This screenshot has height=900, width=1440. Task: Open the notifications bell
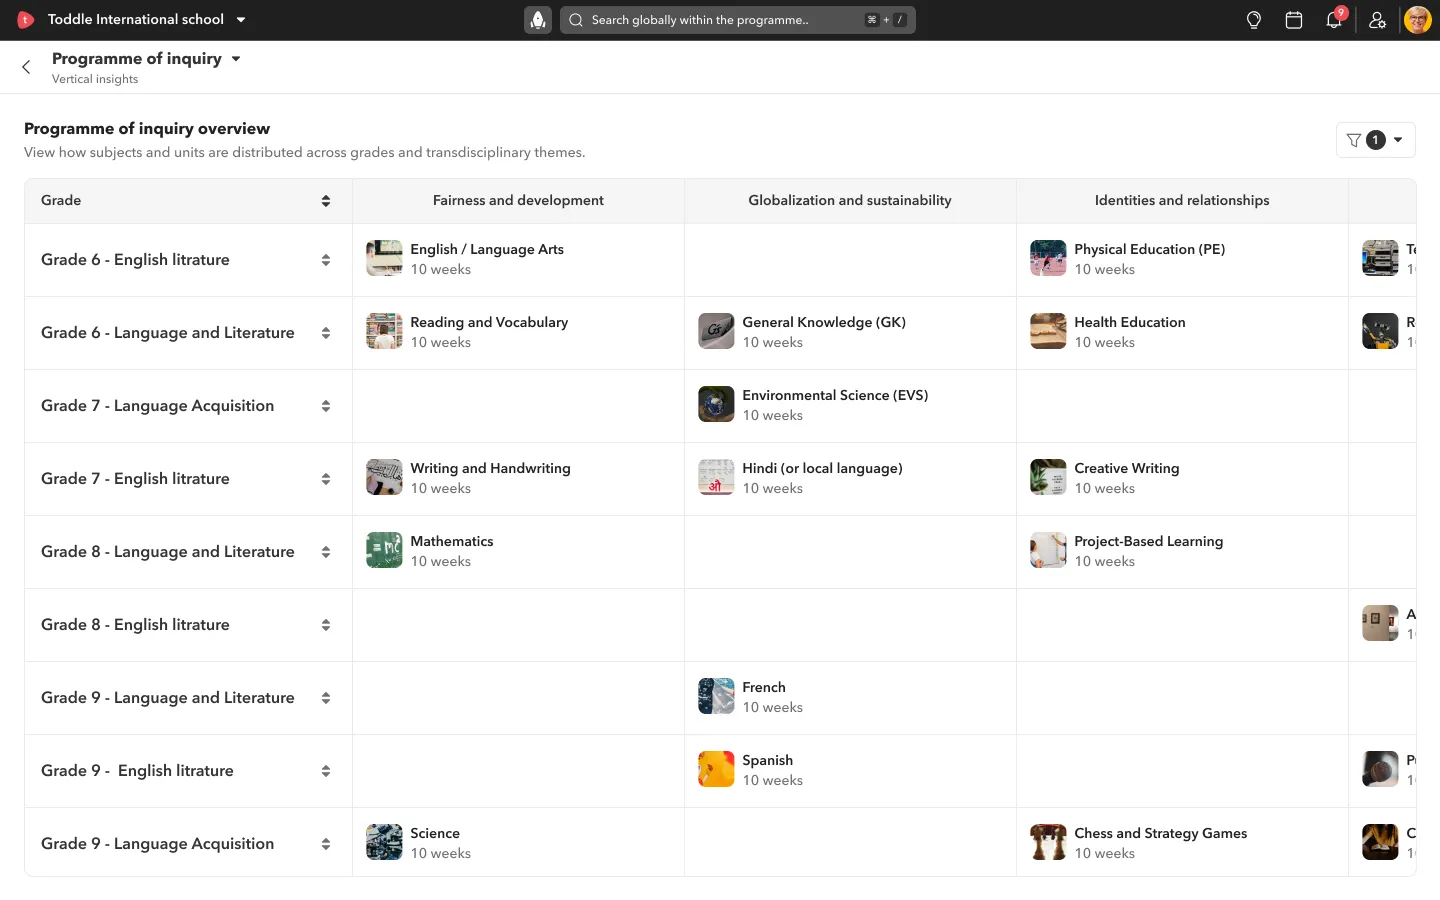pyautogui.click(x=1333, y=20)
